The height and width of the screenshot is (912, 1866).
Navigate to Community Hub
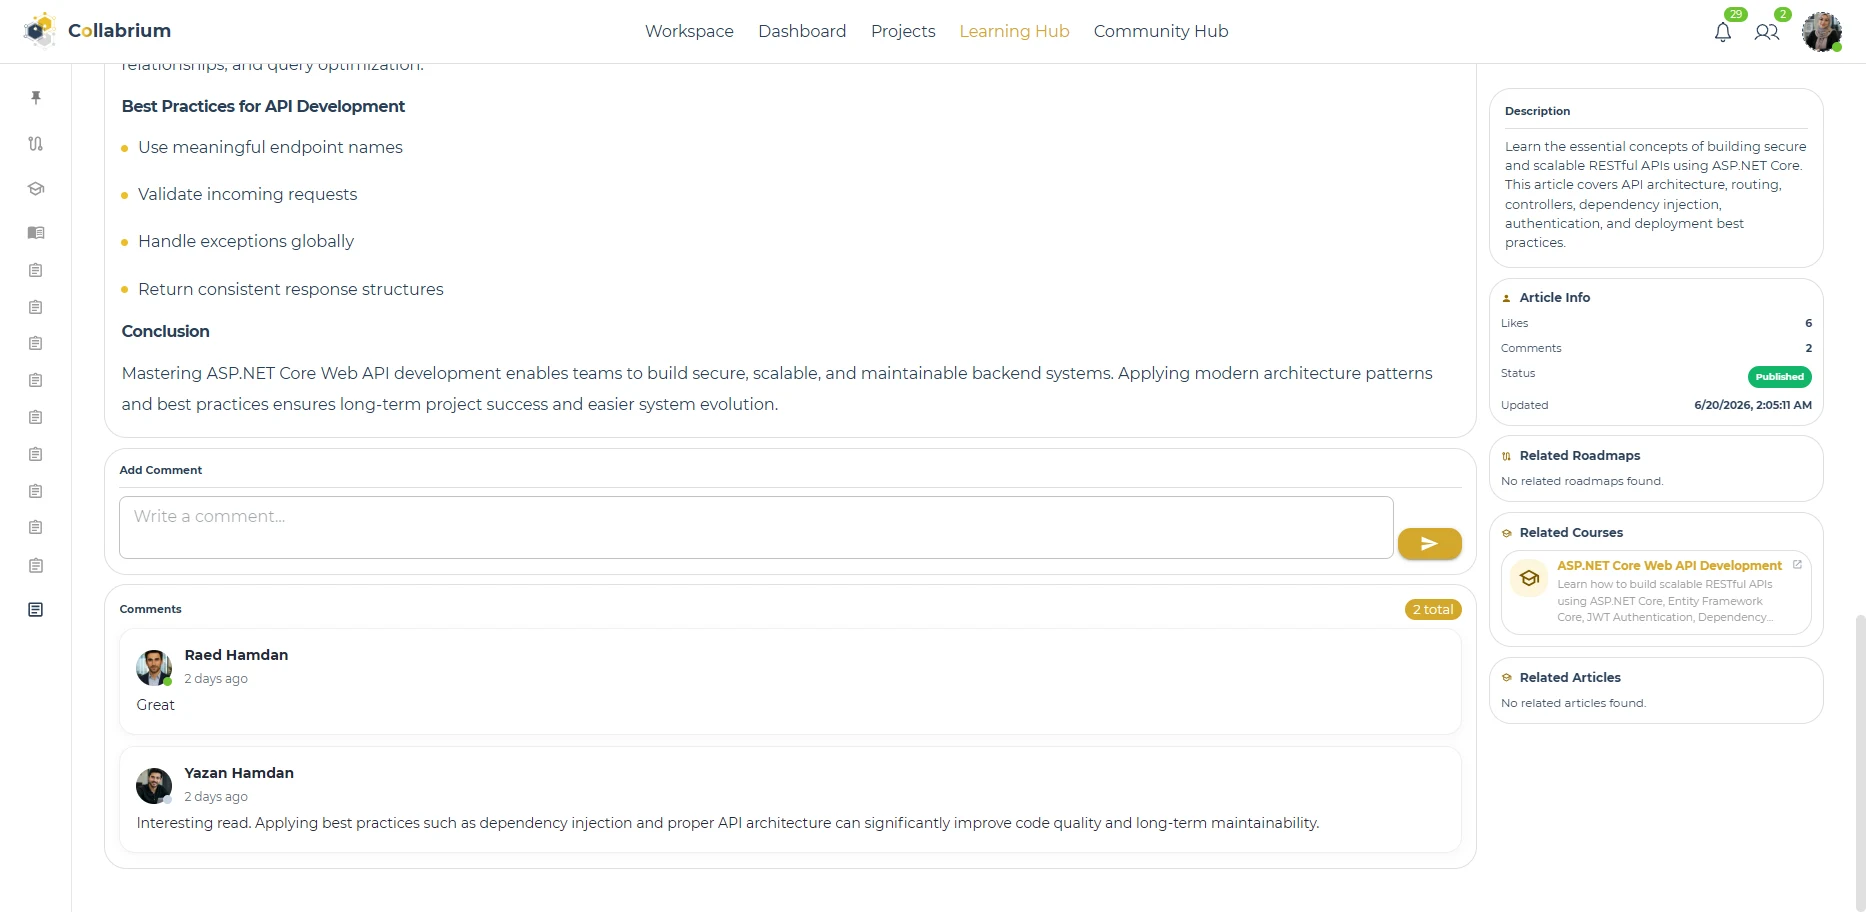pyautogui.click(x=1161, y=31)
